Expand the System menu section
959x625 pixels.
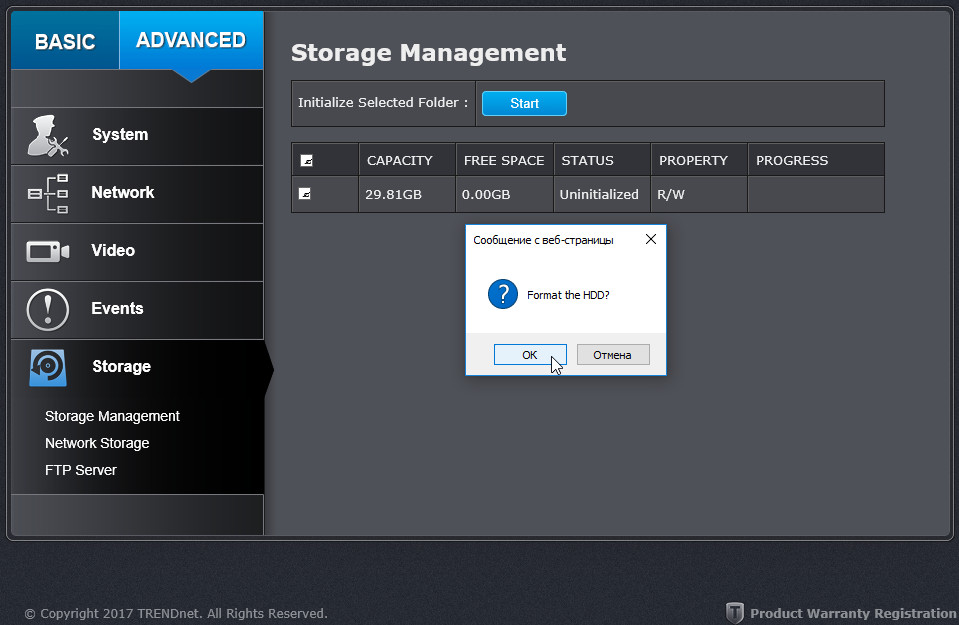point(120,135)
